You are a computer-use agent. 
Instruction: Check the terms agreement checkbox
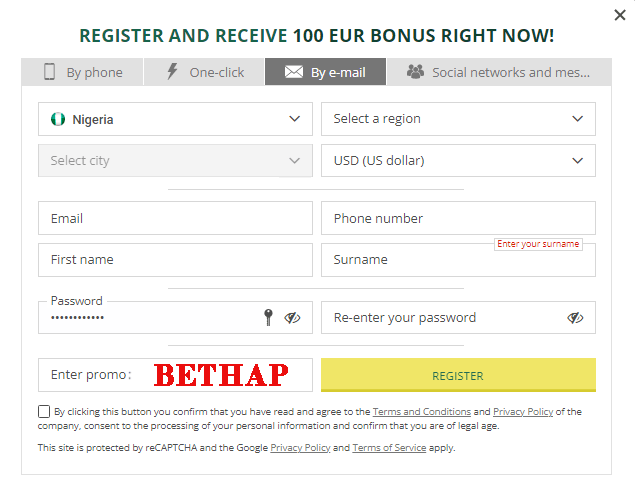(44, 411)
